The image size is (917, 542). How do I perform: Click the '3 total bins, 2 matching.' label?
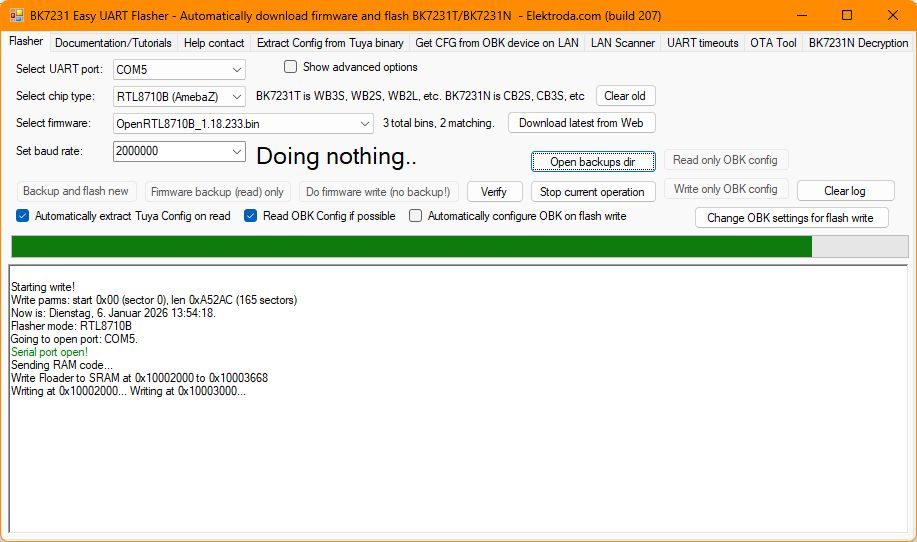coord(438,123)
